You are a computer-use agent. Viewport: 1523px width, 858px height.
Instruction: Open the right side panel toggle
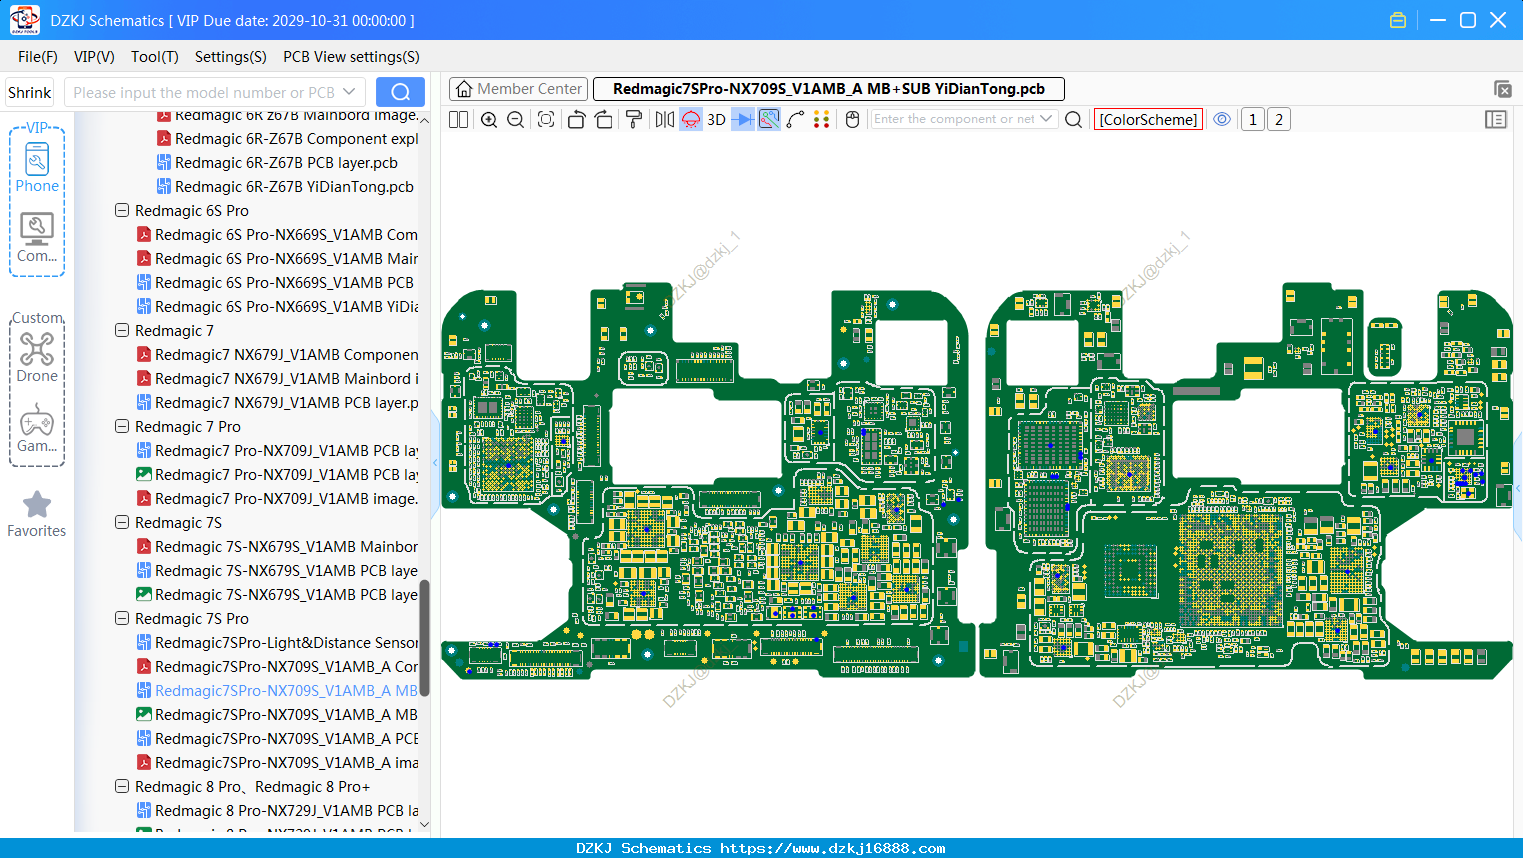[1496, 120]
